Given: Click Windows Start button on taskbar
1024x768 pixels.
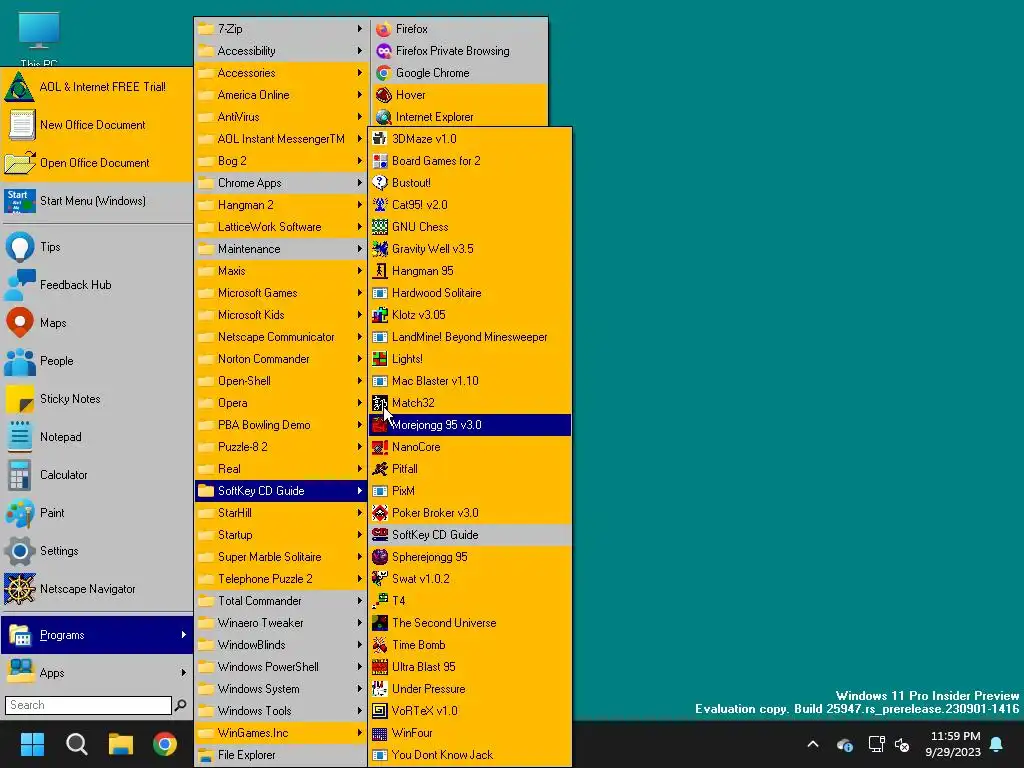Looking at the screenshot, I should click(x=32, y=744).
